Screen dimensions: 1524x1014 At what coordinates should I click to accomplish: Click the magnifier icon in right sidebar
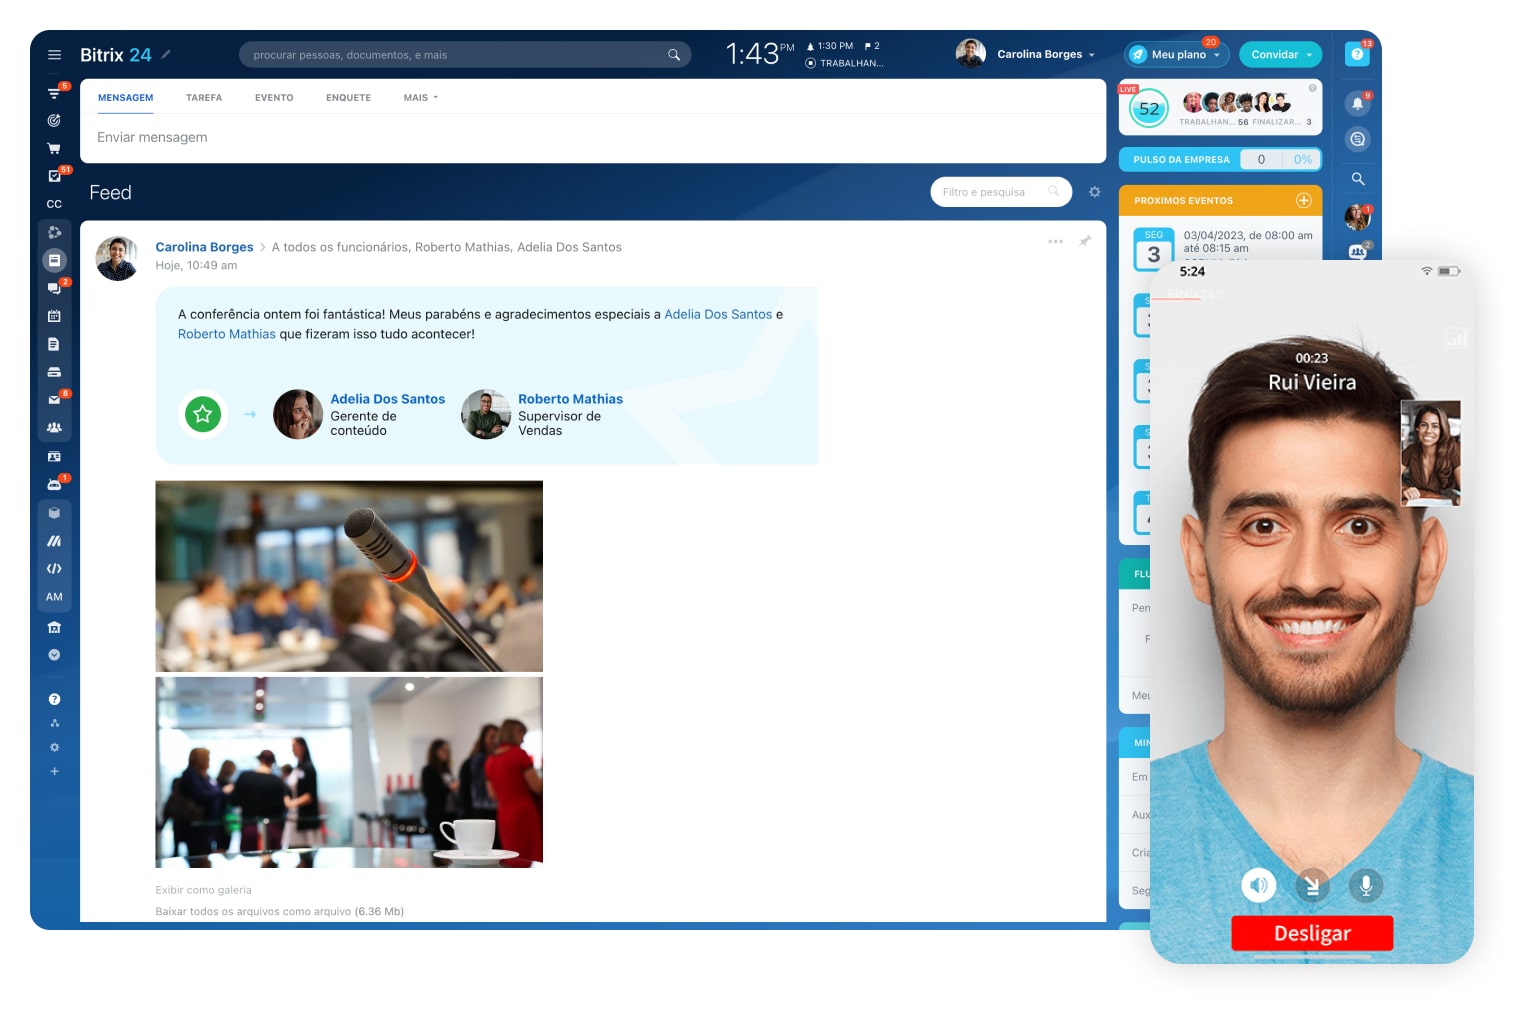coord(1357,179)
